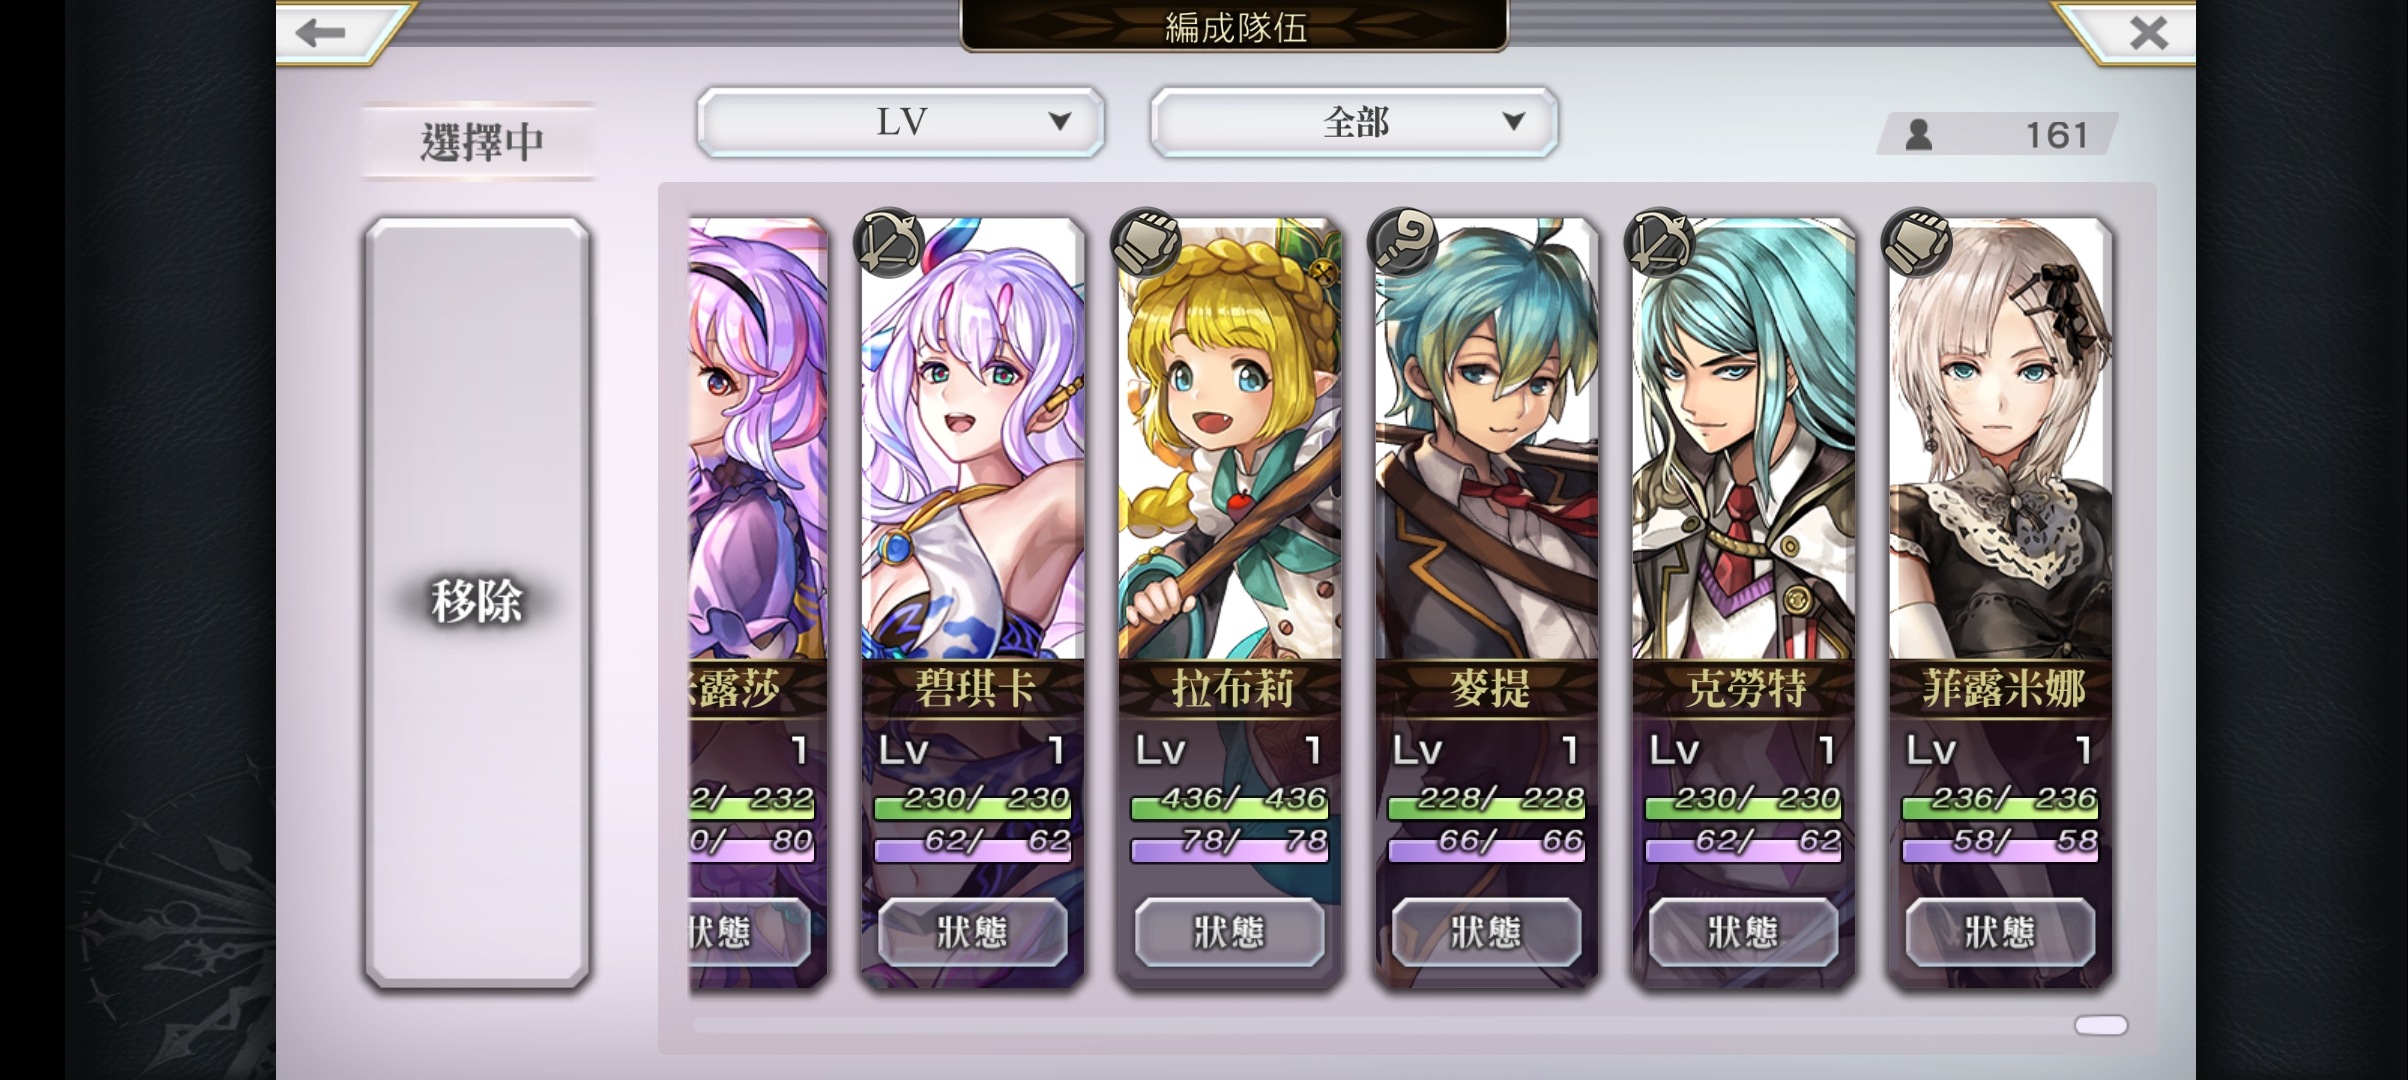This screenshot has height=1080, width=2408.
Task: Open the LV sort dropdown
Action: [x=901, y=122]
